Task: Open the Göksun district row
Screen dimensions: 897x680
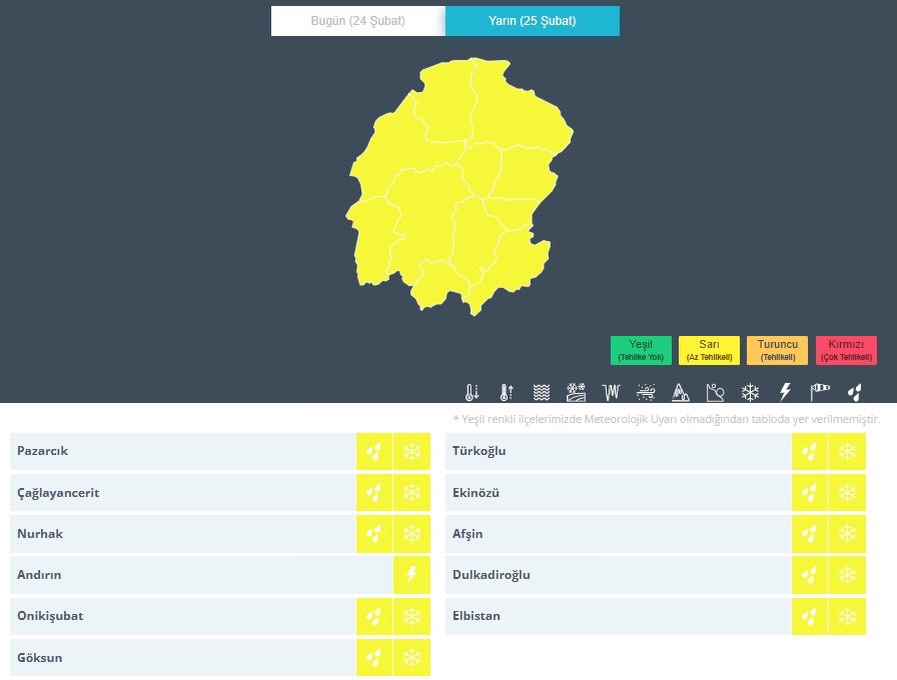Action: click(x=180, y=658)
